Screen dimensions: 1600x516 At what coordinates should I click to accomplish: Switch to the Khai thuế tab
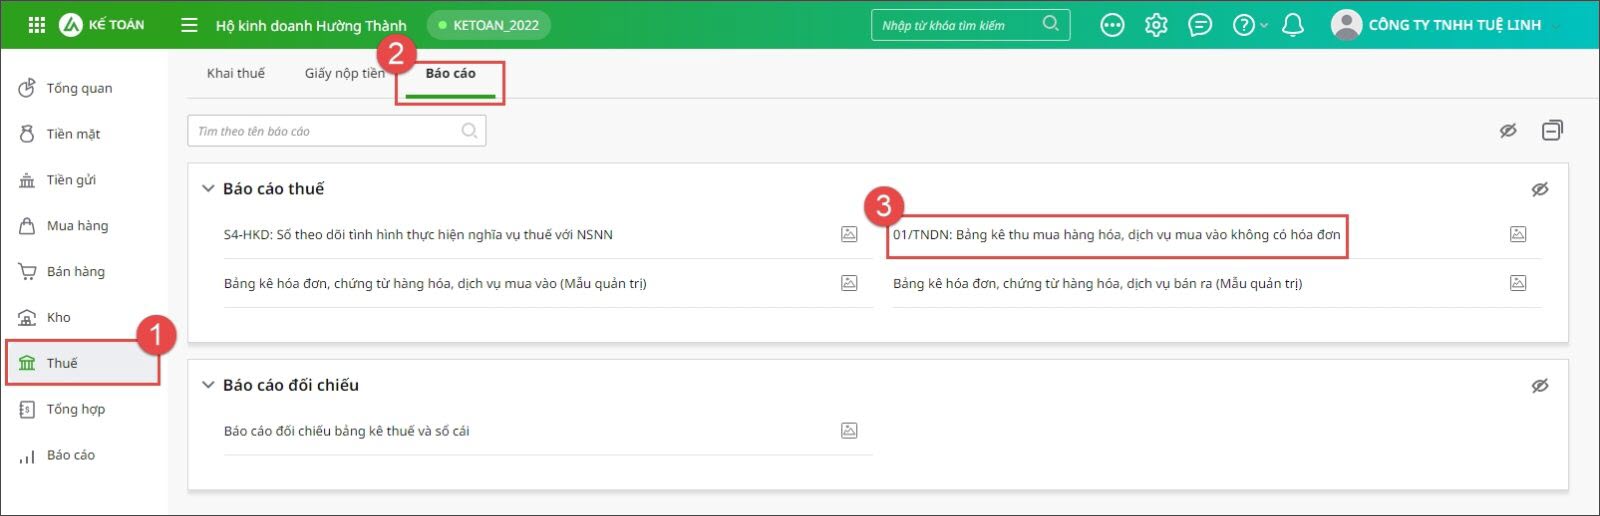(236, 73)
